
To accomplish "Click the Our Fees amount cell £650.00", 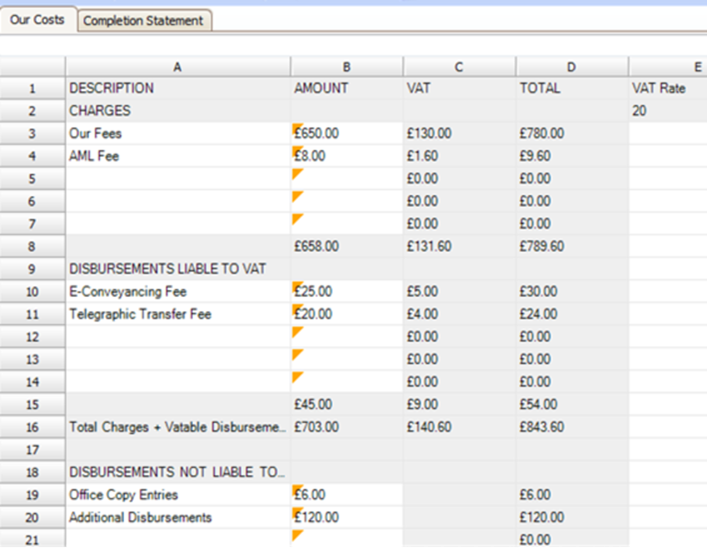I will coord(346,133).
